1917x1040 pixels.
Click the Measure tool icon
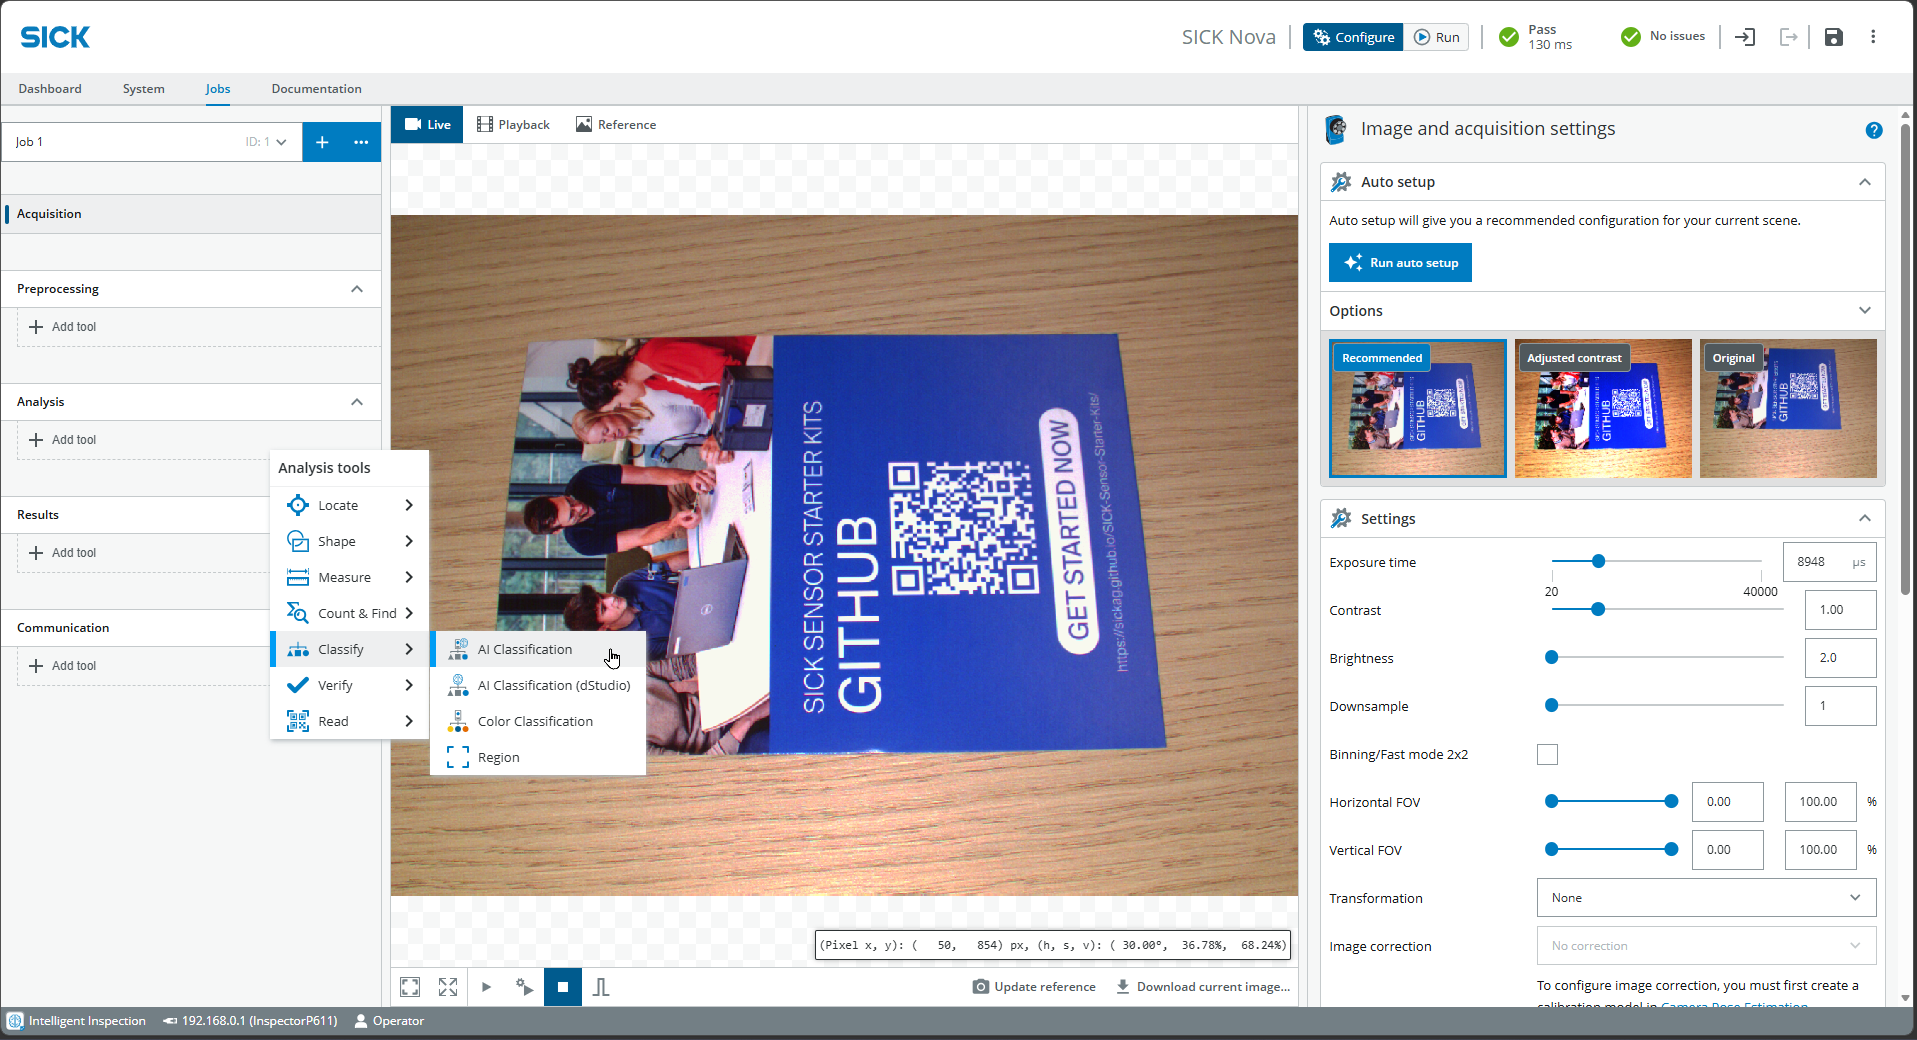pyautogui.click(x=298, y=577)
